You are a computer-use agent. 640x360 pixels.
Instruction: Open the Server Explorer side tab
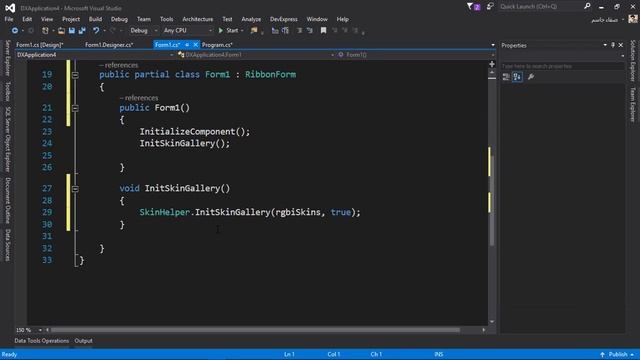(7, 58)
